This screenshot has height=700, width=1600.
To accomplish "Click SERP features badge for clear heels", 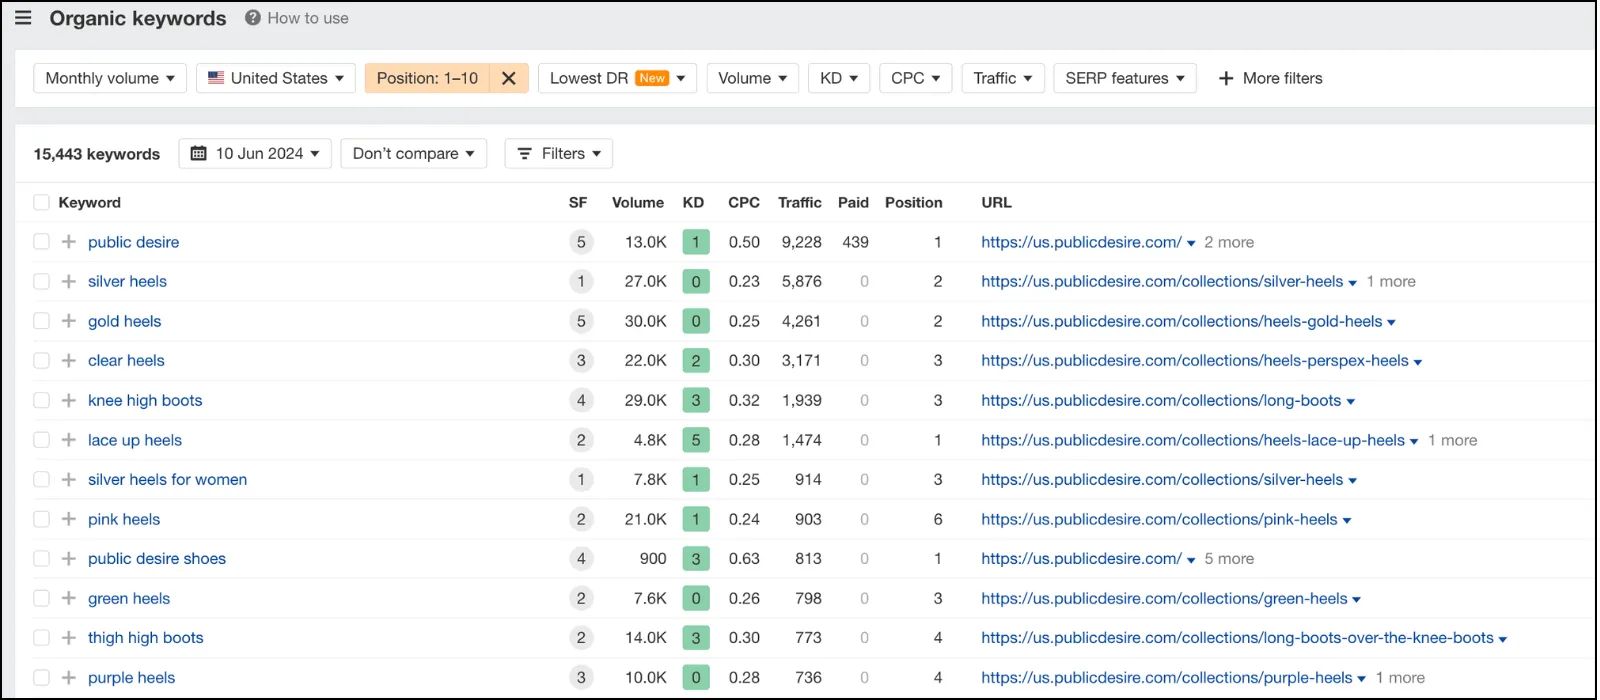I will [x=581, y=361].
